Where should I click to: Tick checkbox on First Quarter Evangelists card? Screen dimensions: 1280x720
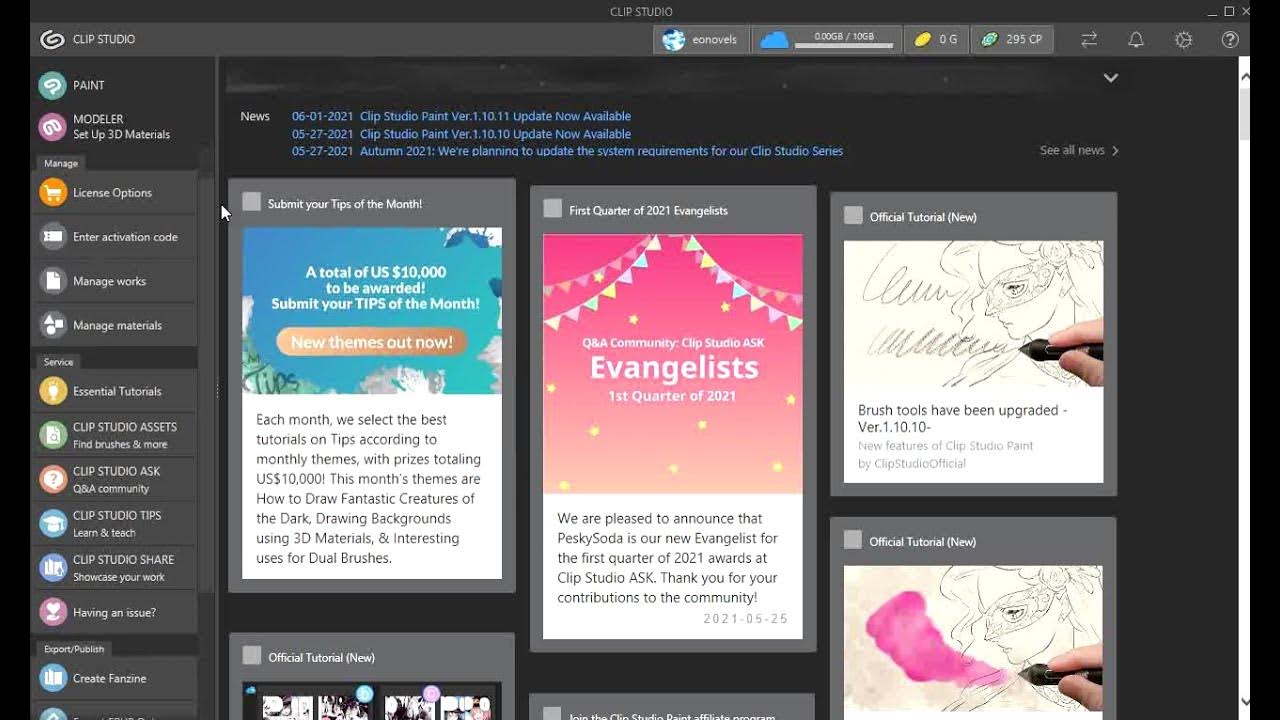coord(552,208)
